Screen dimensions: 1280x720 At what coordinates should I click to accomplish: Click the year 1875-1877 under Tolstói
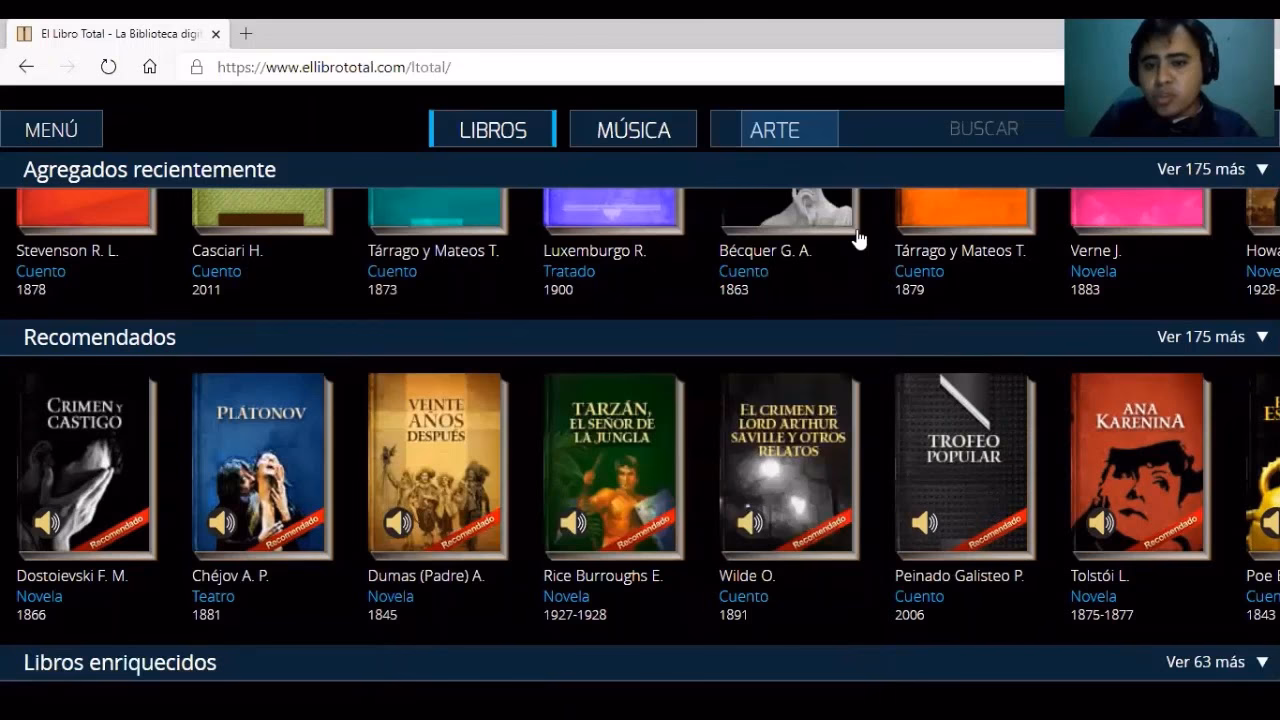1102,615
